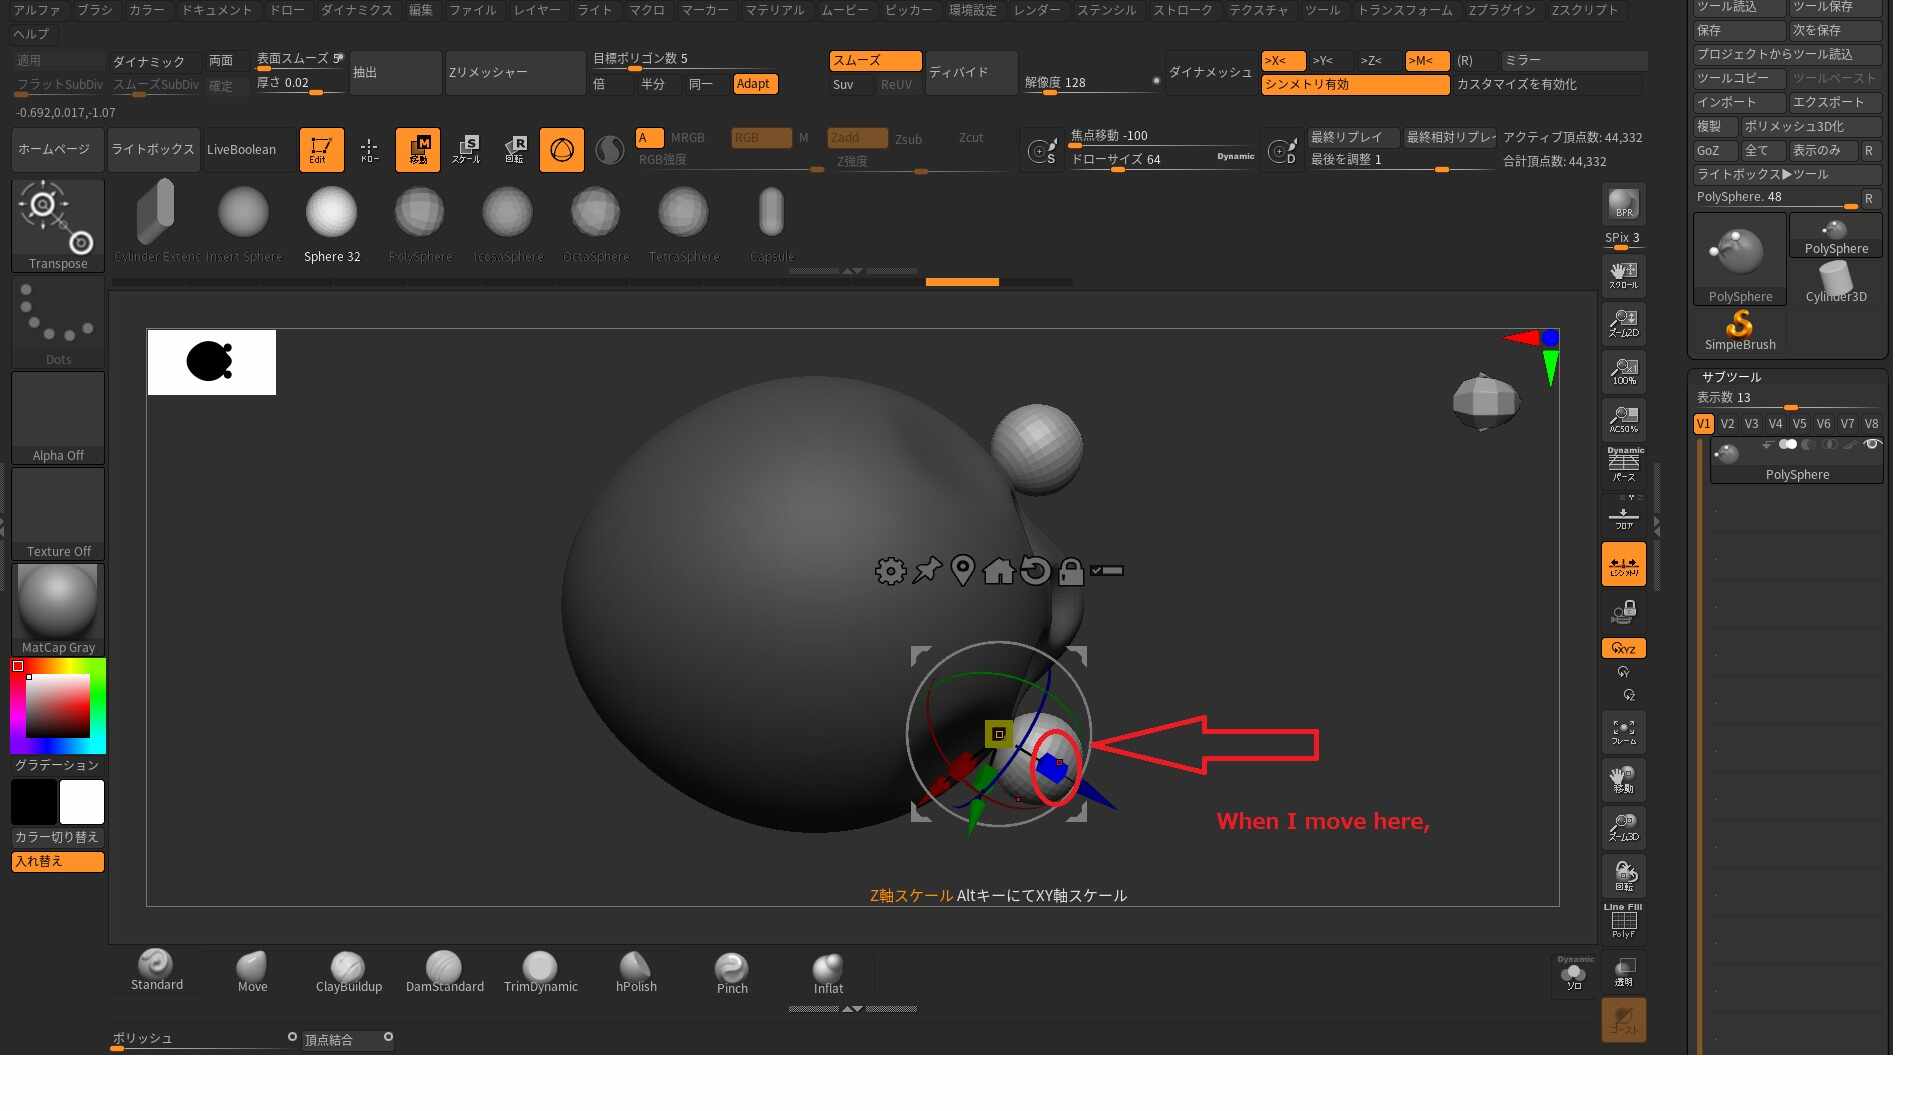Disable the Floor grid toggle

click(x=1623, y=518)
